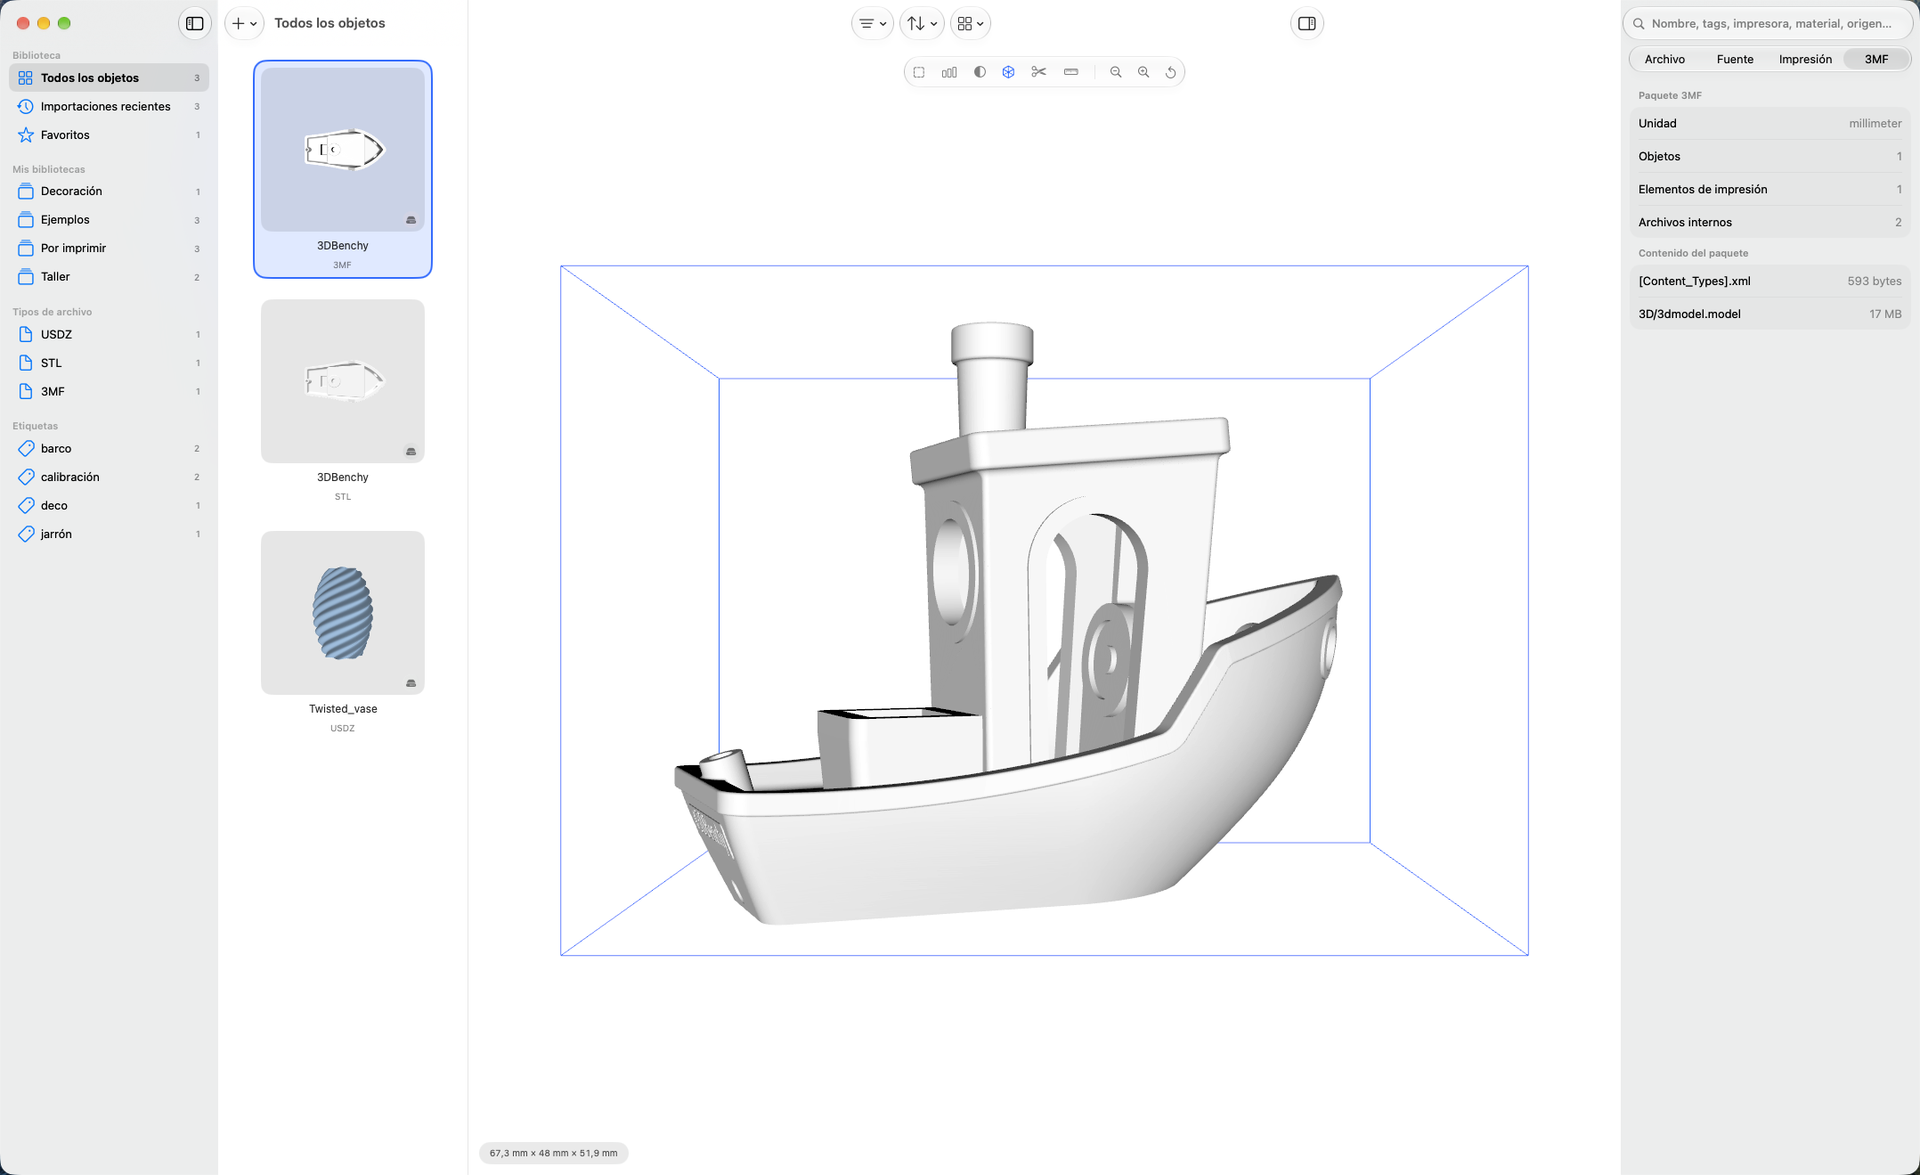This screenshot has height=1175, width=1920.
Task: Toggle the blue bounding box cube
Action: click(1008, 72)
